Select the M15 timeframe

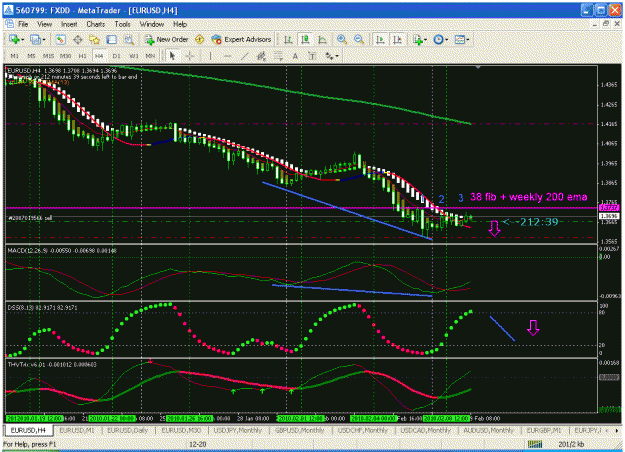(48, 56)
